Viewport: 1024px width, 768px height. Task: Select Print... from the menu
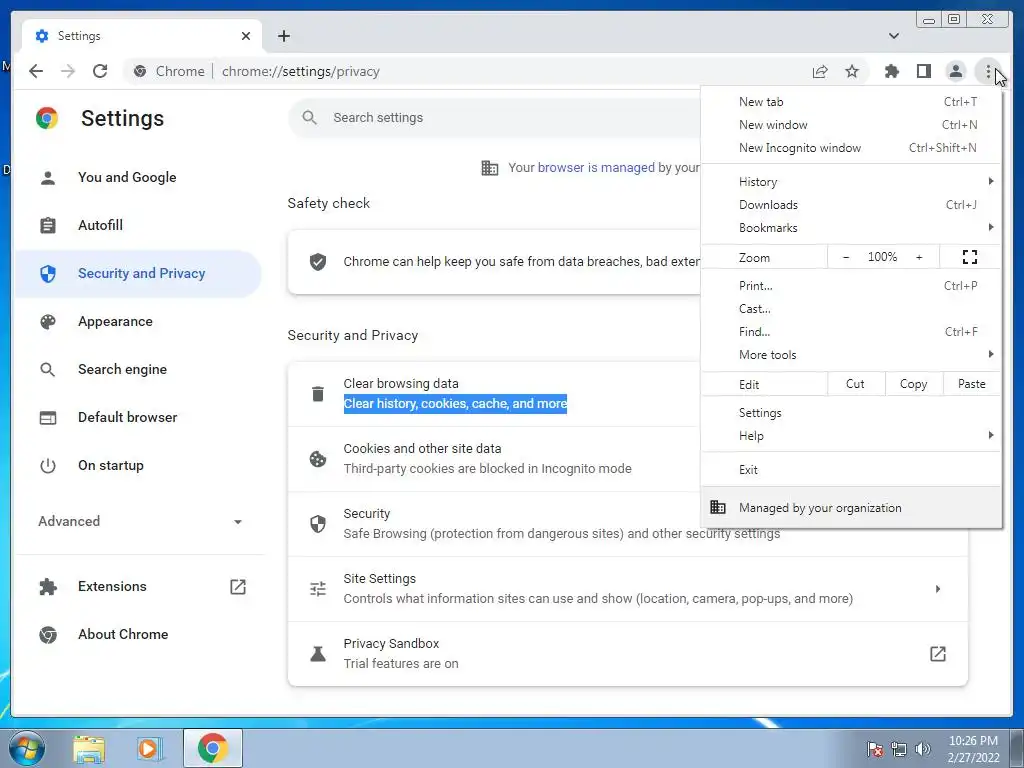point(851,285)
